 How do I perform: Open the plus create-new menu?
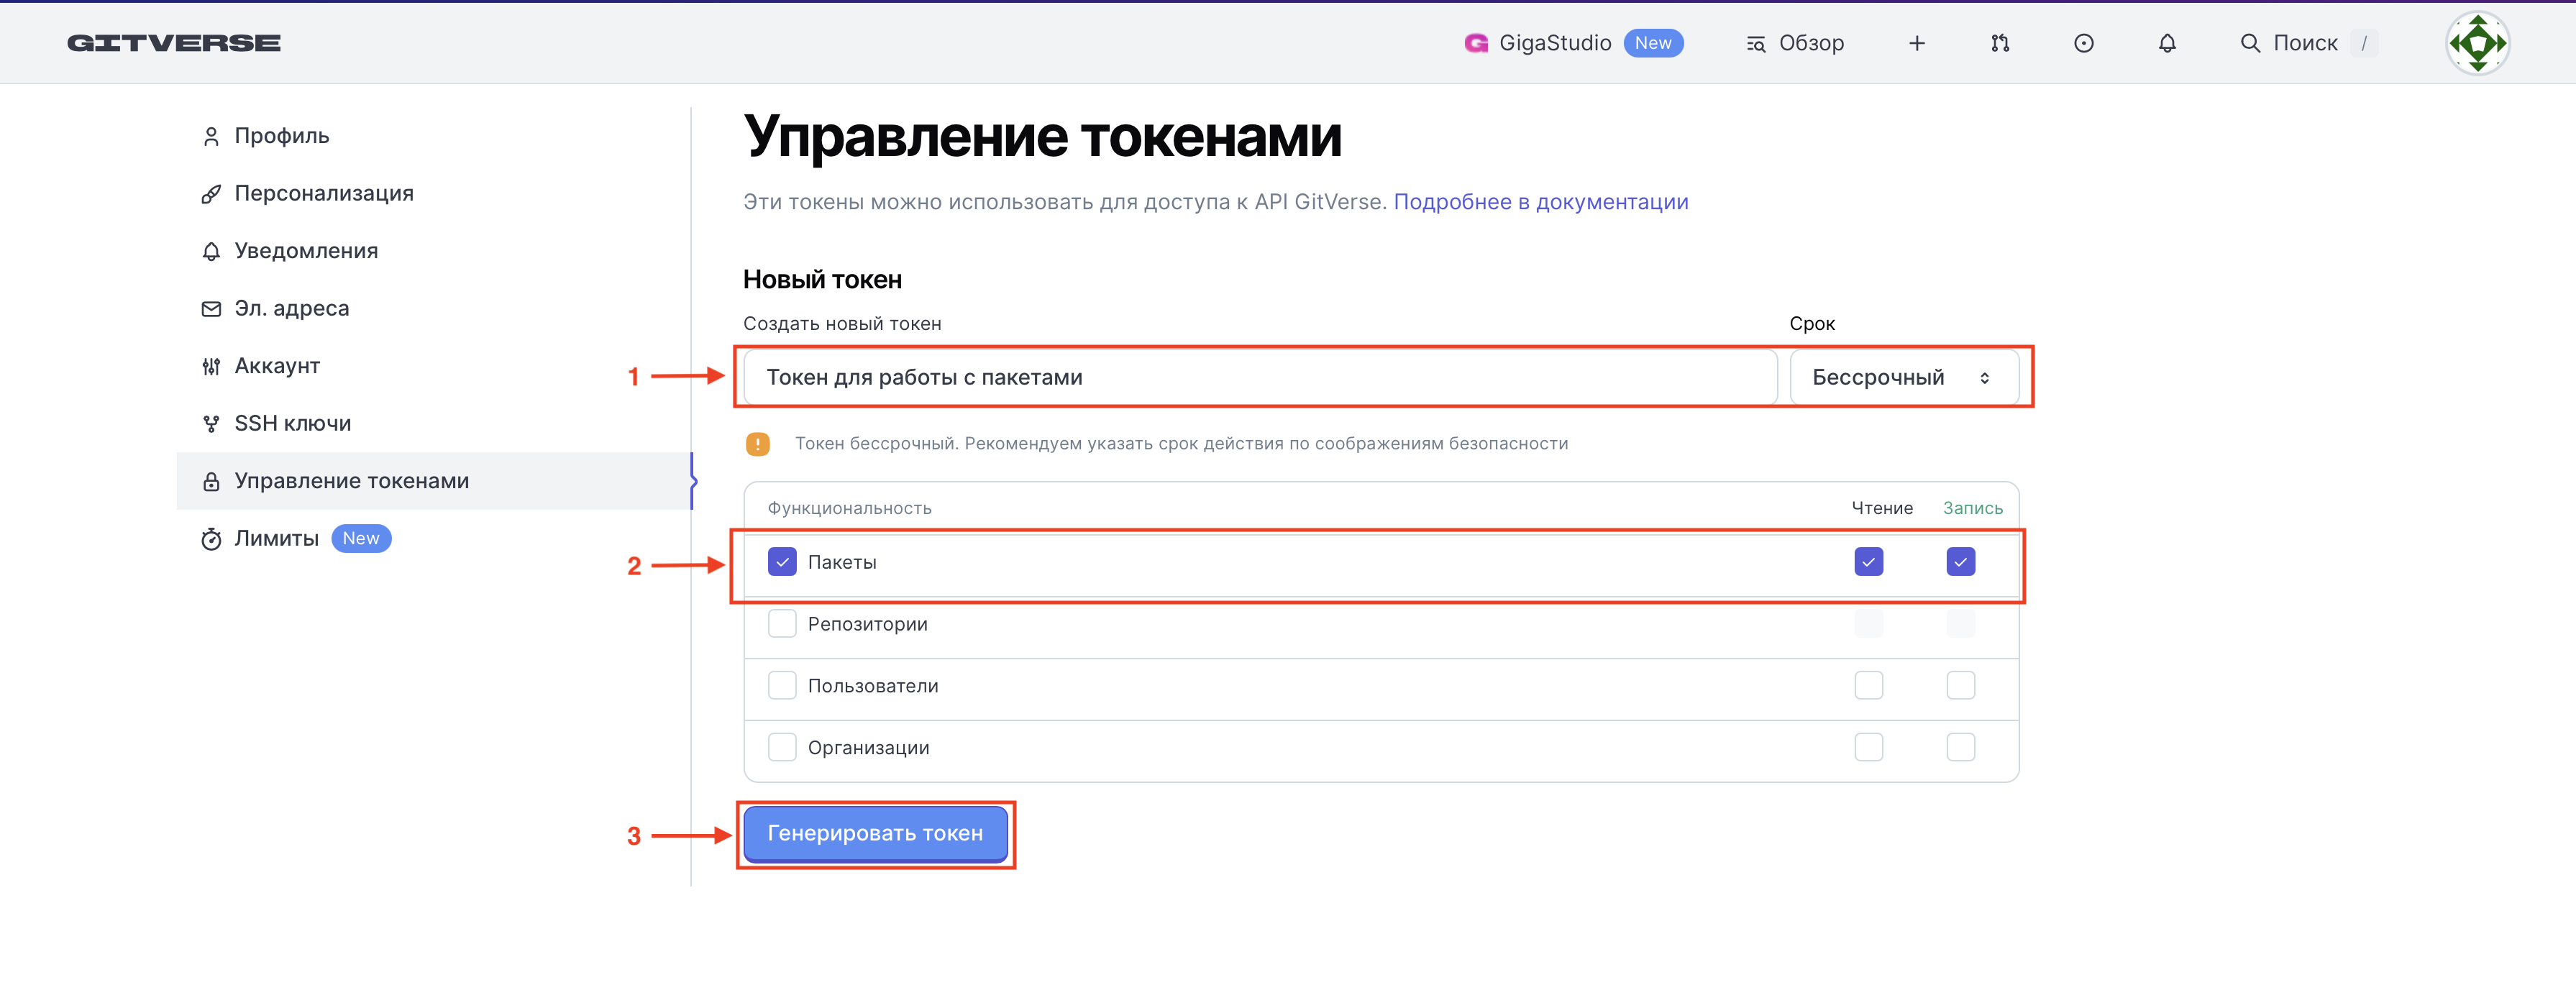(1916, 43)
